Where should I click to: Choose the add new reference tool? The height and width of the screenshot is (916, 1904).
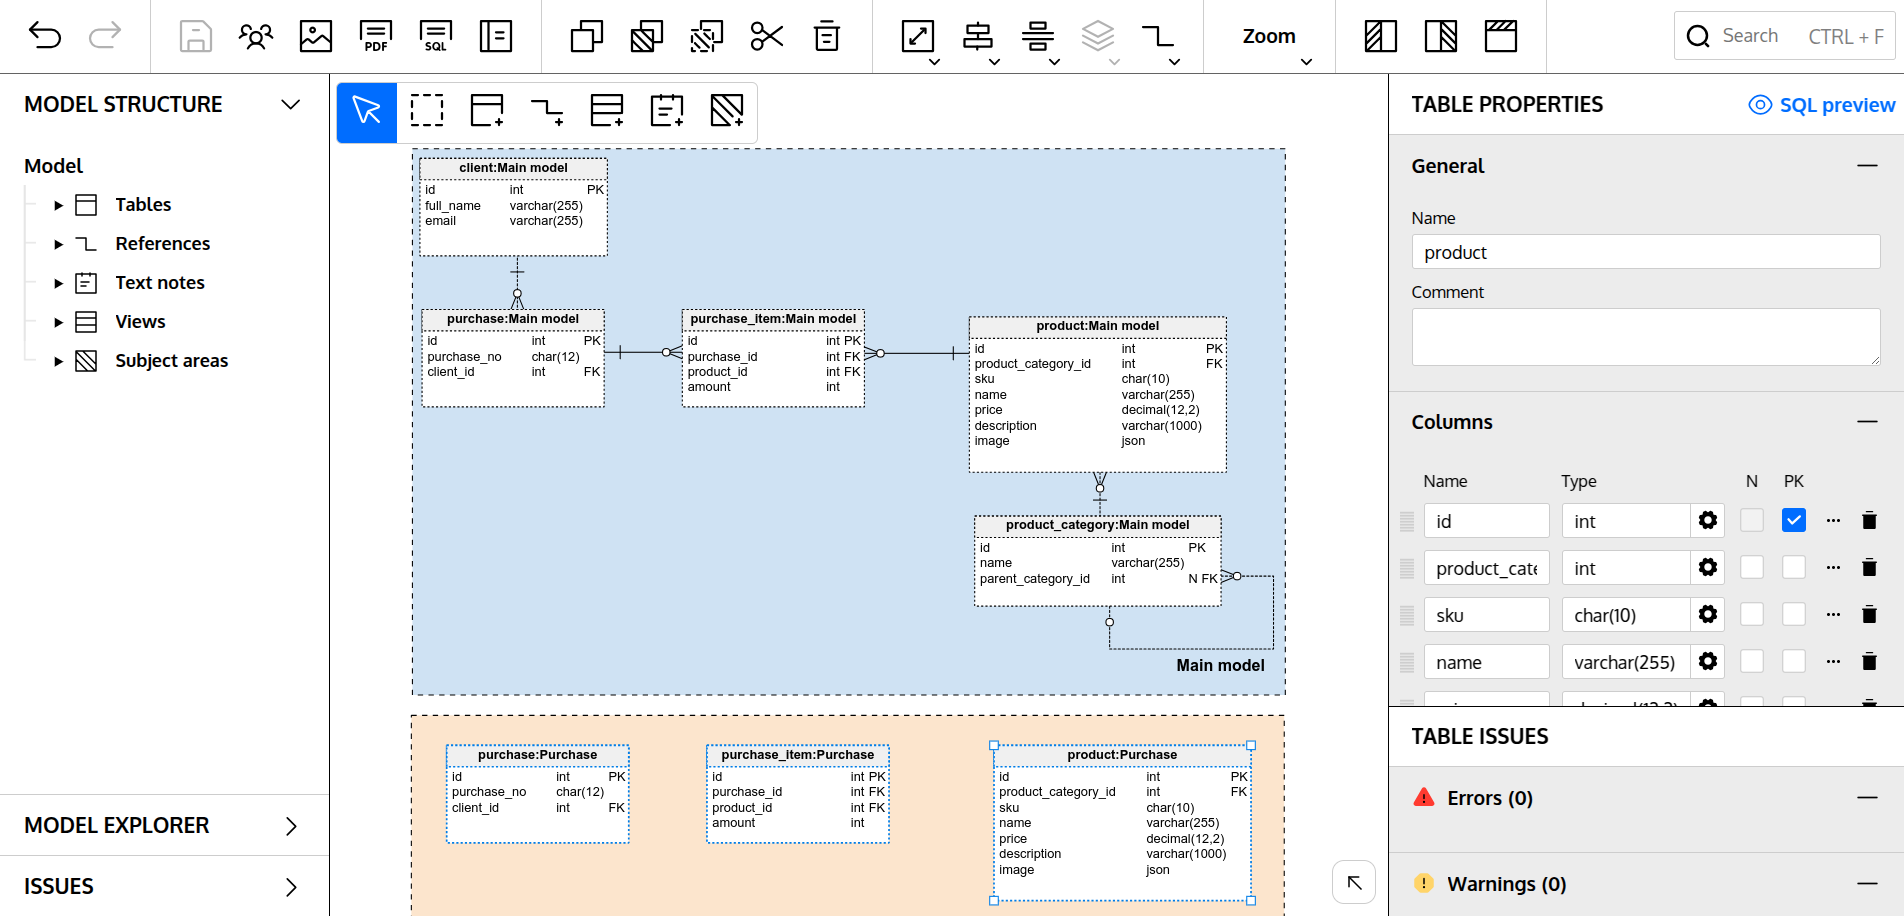tap(547, 110)
